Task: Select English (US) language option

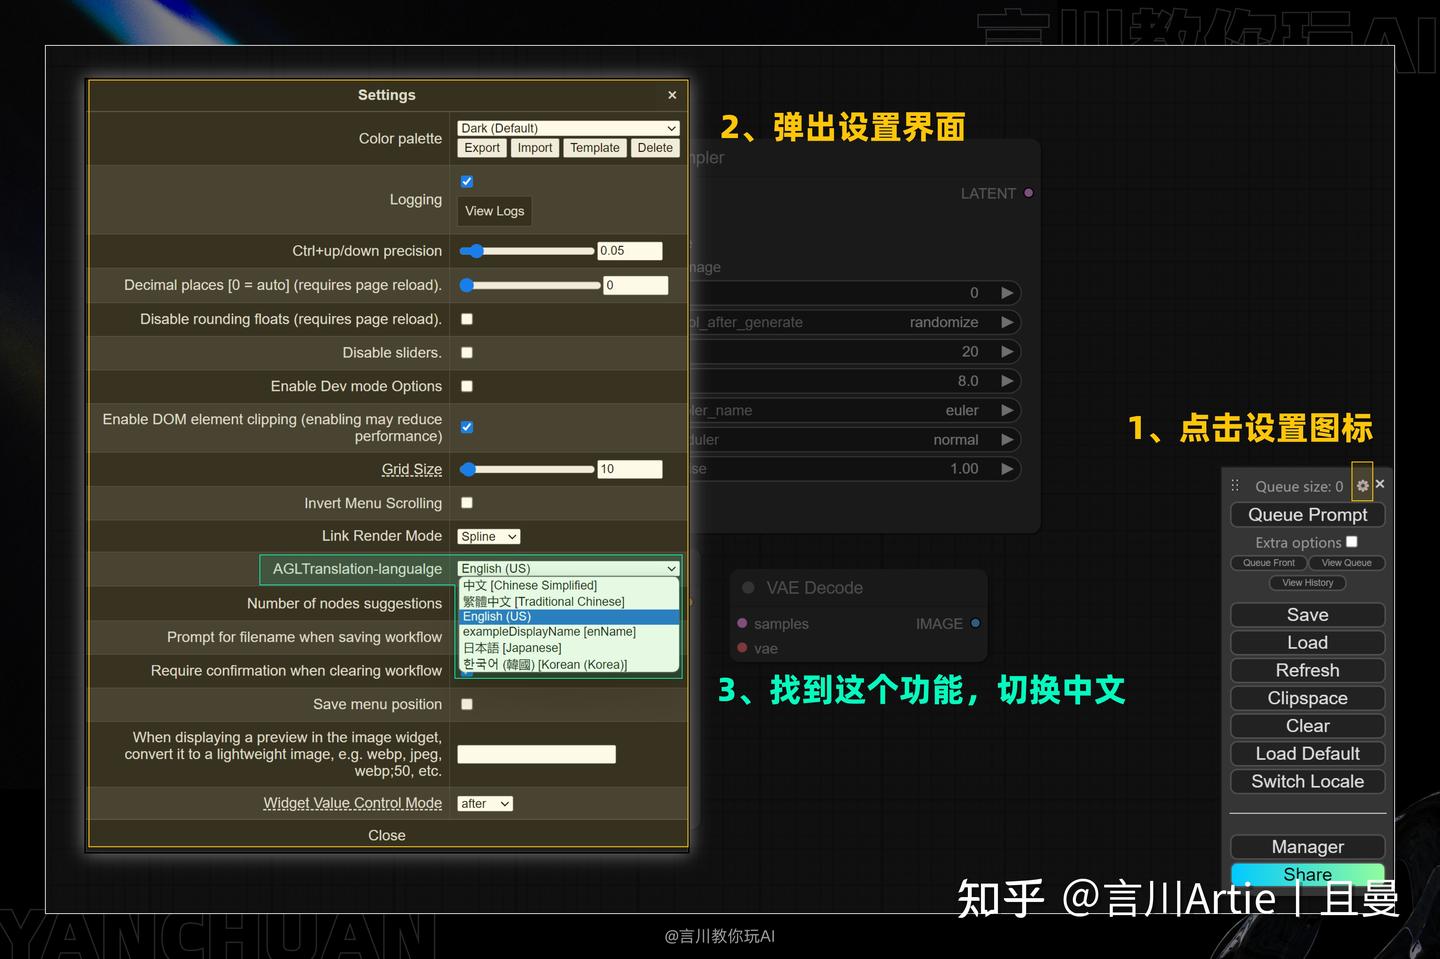Action: point(569,617)
